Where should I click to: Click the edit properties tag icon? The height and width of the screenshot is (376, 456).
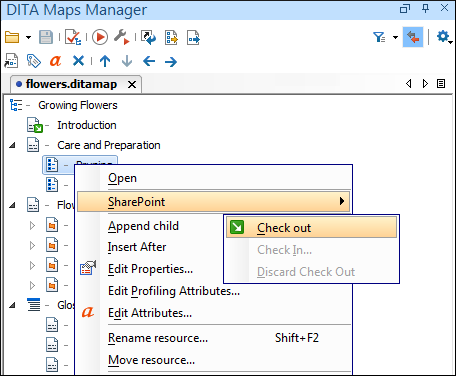(x=34, y=61)
